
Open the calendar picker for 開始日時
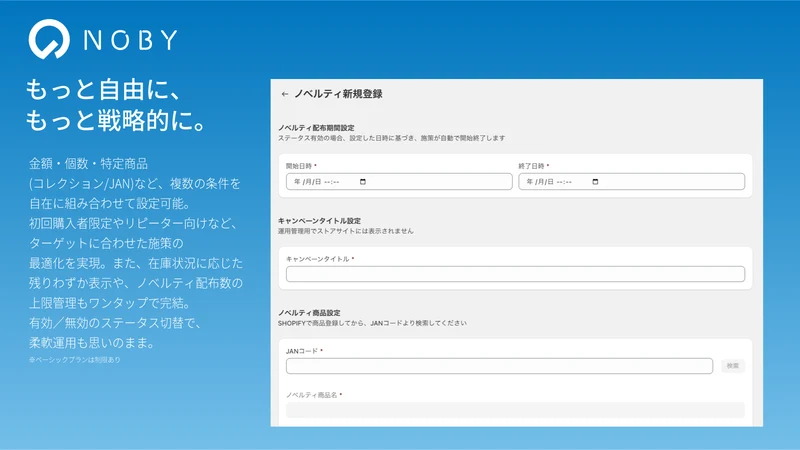363,182
